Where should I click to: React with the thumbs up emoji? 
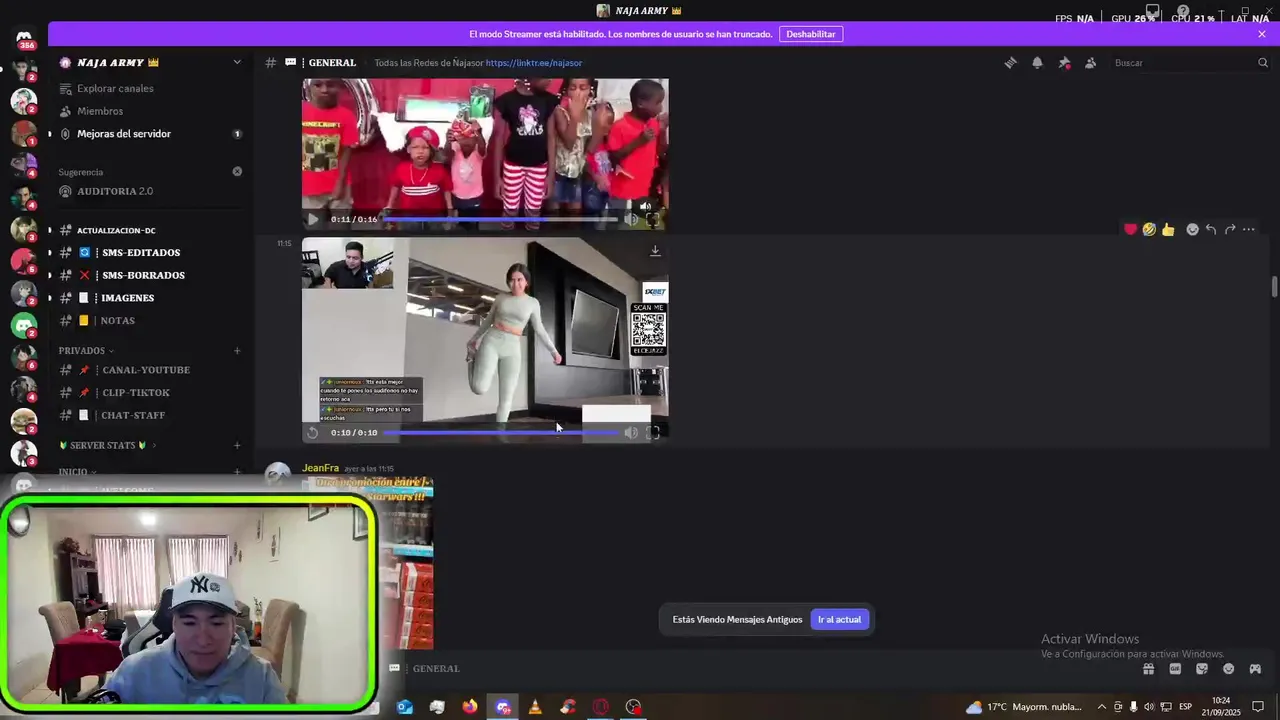point(1168,229)
